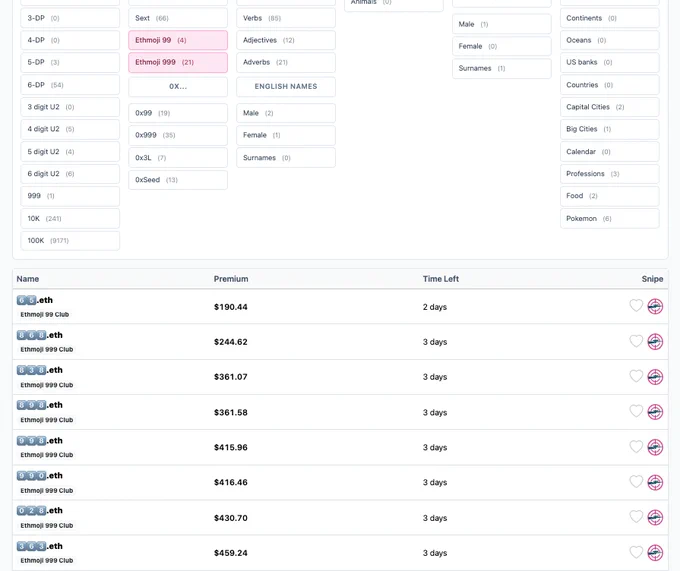
Task: Favorite the $244.62 name with heart
Action: click(636, 341)
